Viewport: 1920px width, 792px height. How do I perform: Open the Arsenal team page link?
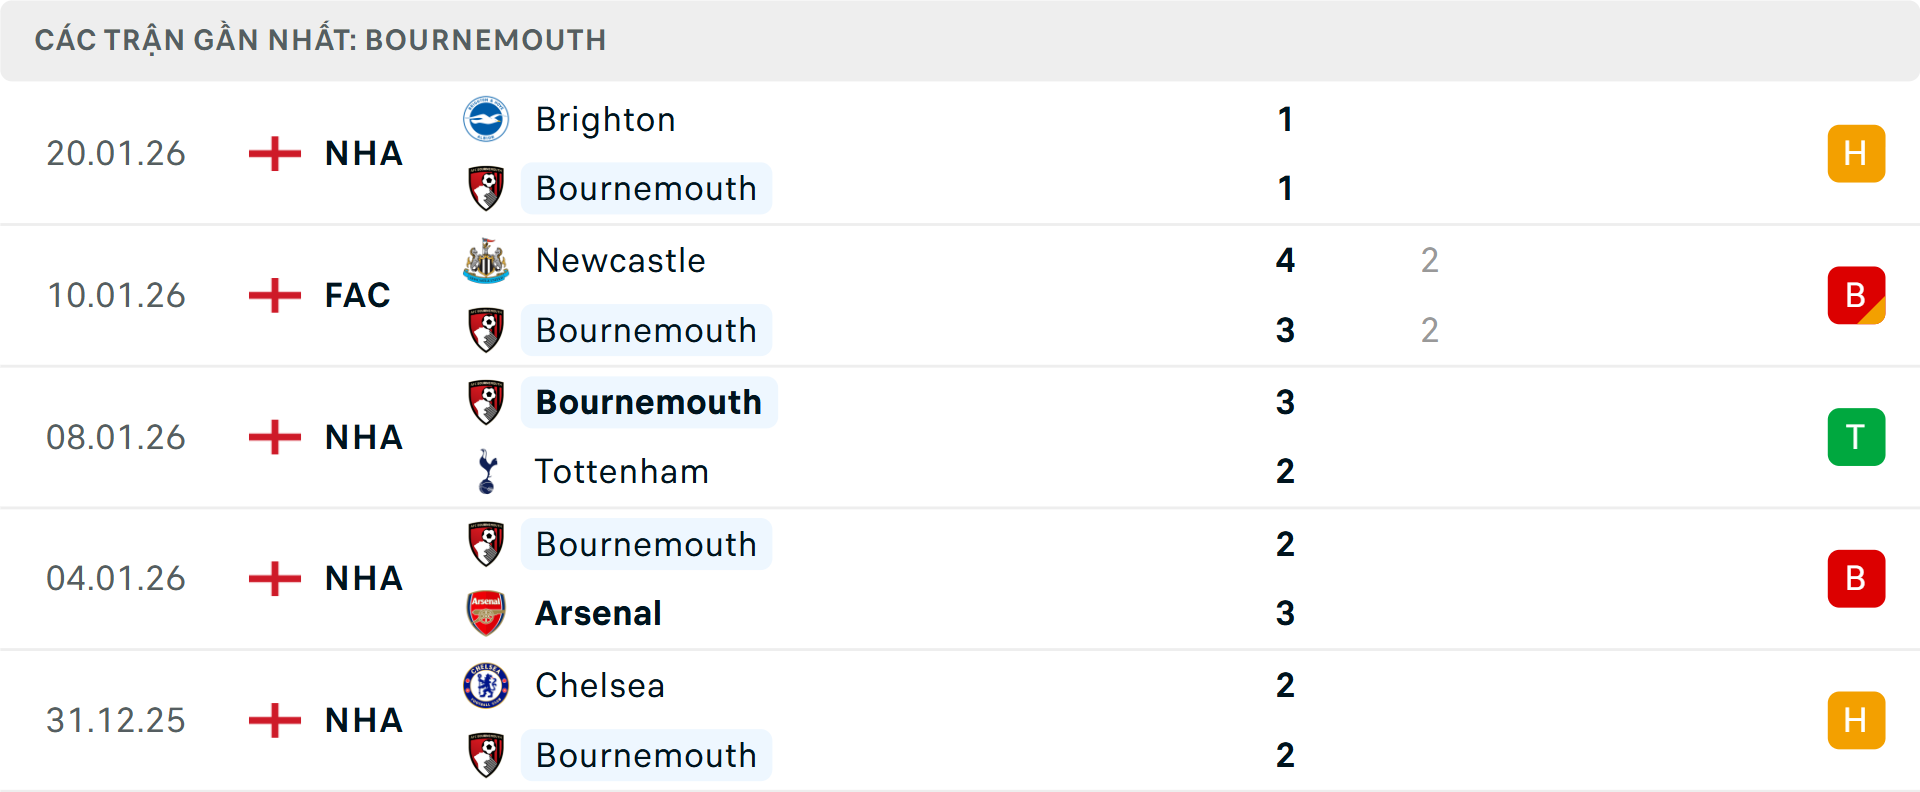(x=598, y=613)
